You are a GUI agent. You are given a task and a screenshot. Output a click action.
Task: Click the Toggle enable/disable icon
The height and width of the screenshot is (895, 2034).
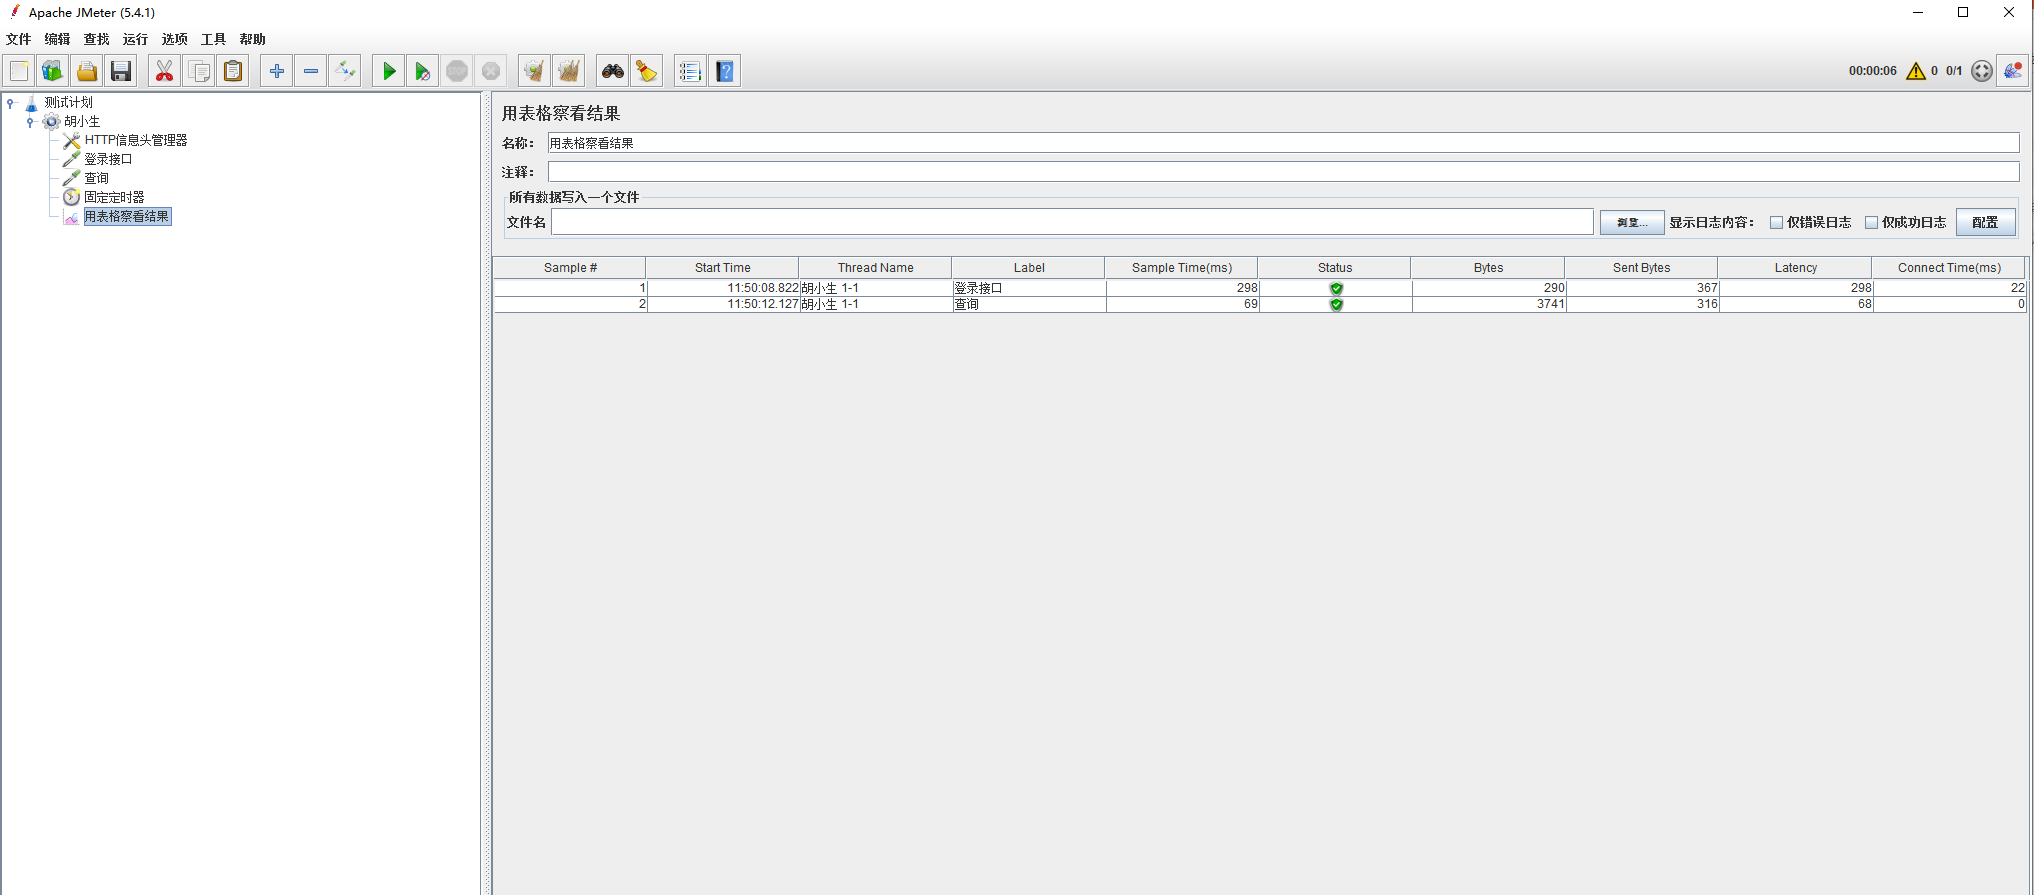coord(345,71)
